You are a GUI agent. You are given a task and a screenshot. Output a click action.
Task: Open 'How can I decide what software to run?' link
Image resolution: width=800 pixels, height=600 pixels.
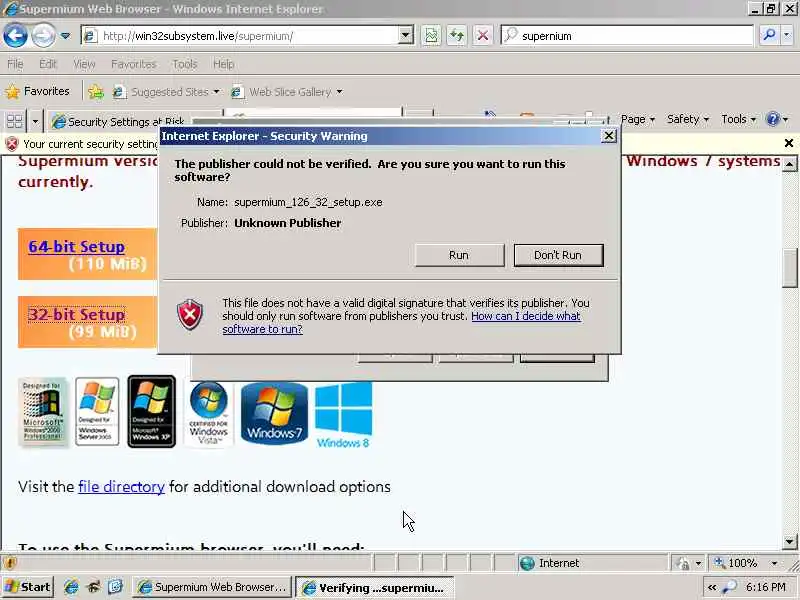[401, 322]
